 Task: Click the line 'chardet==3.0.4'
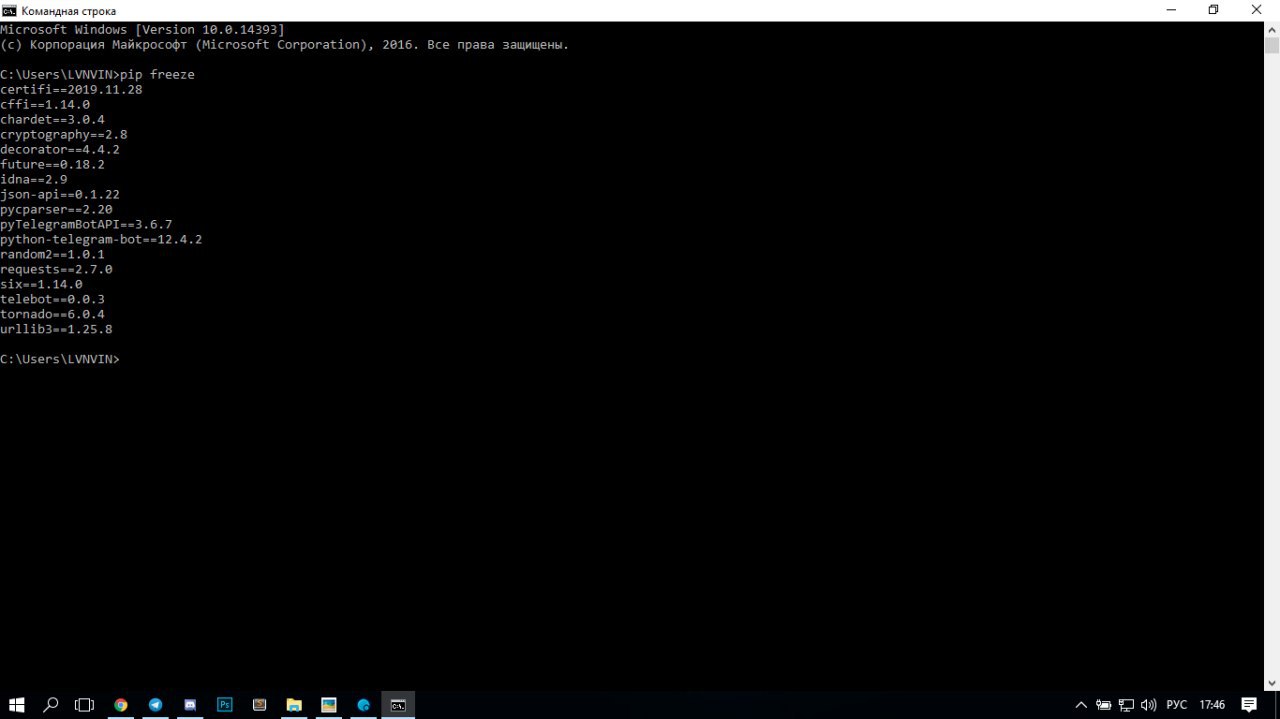click(52, 120)
